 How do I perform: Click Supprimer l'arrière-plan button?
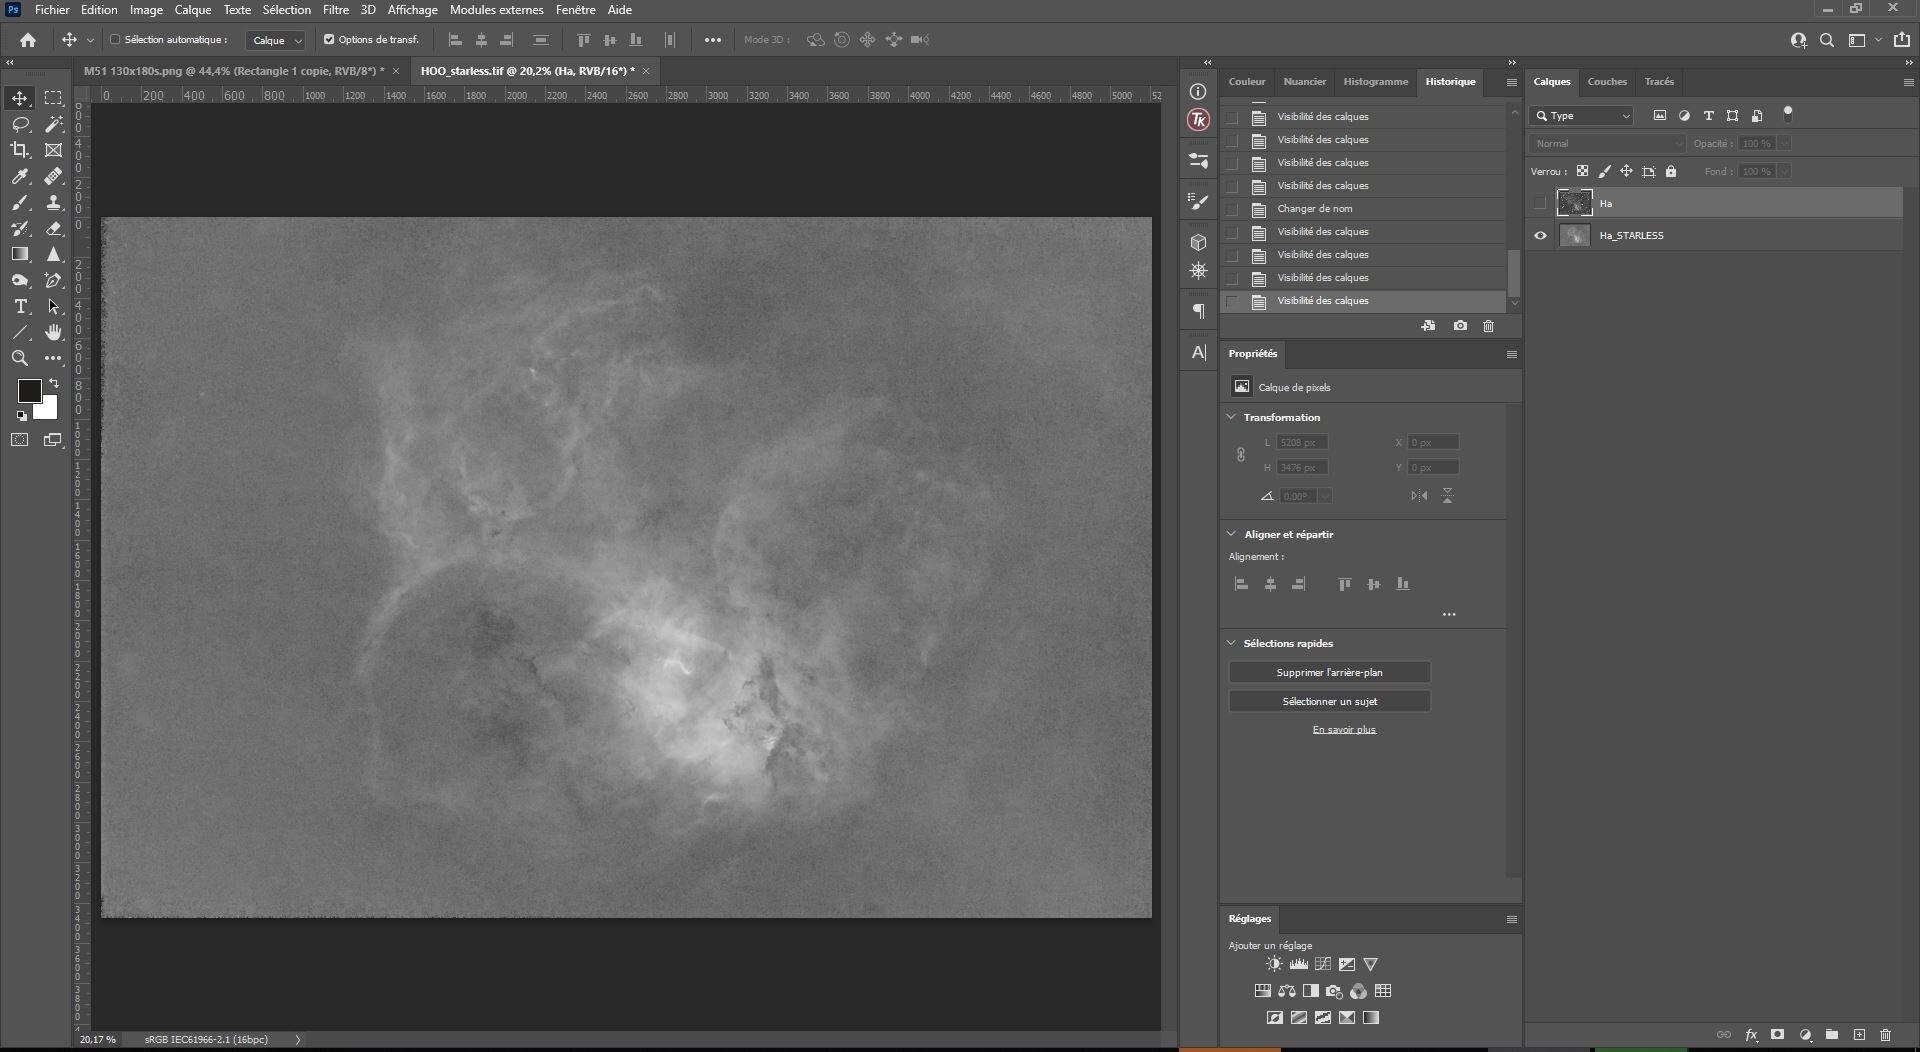click(x=1329, y=672)
